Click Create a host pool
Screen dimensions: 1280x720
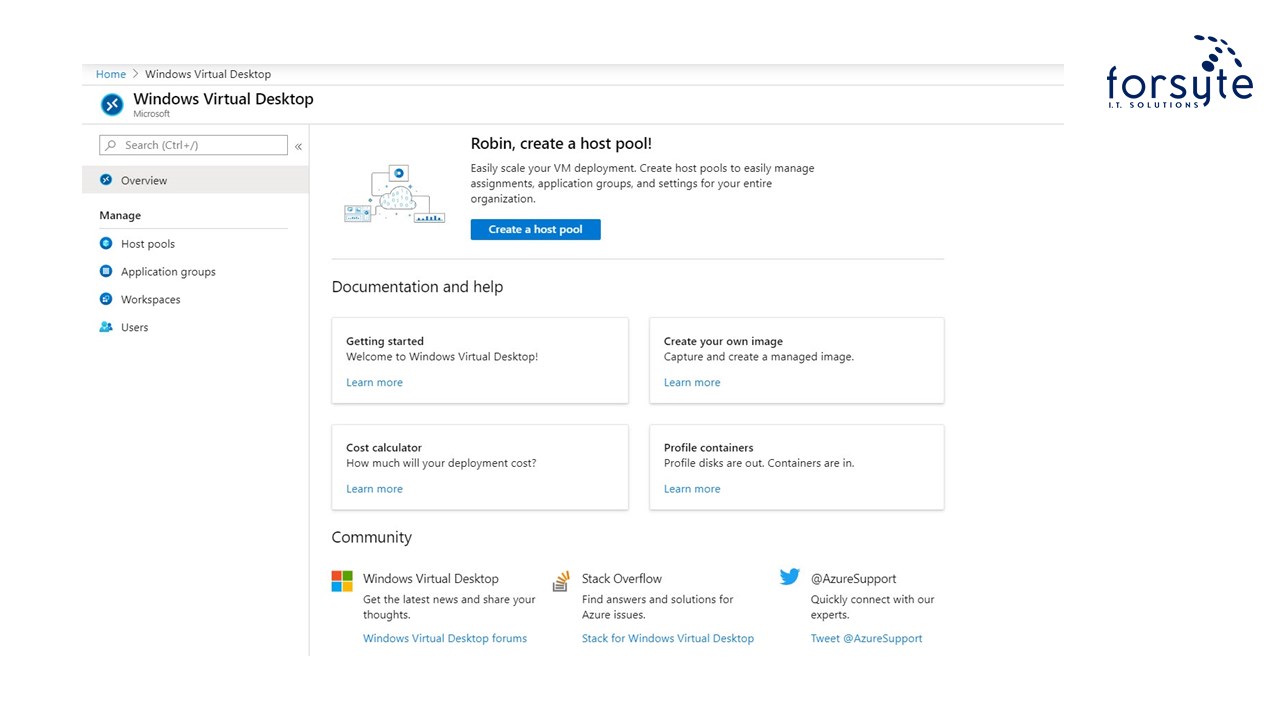535,229
